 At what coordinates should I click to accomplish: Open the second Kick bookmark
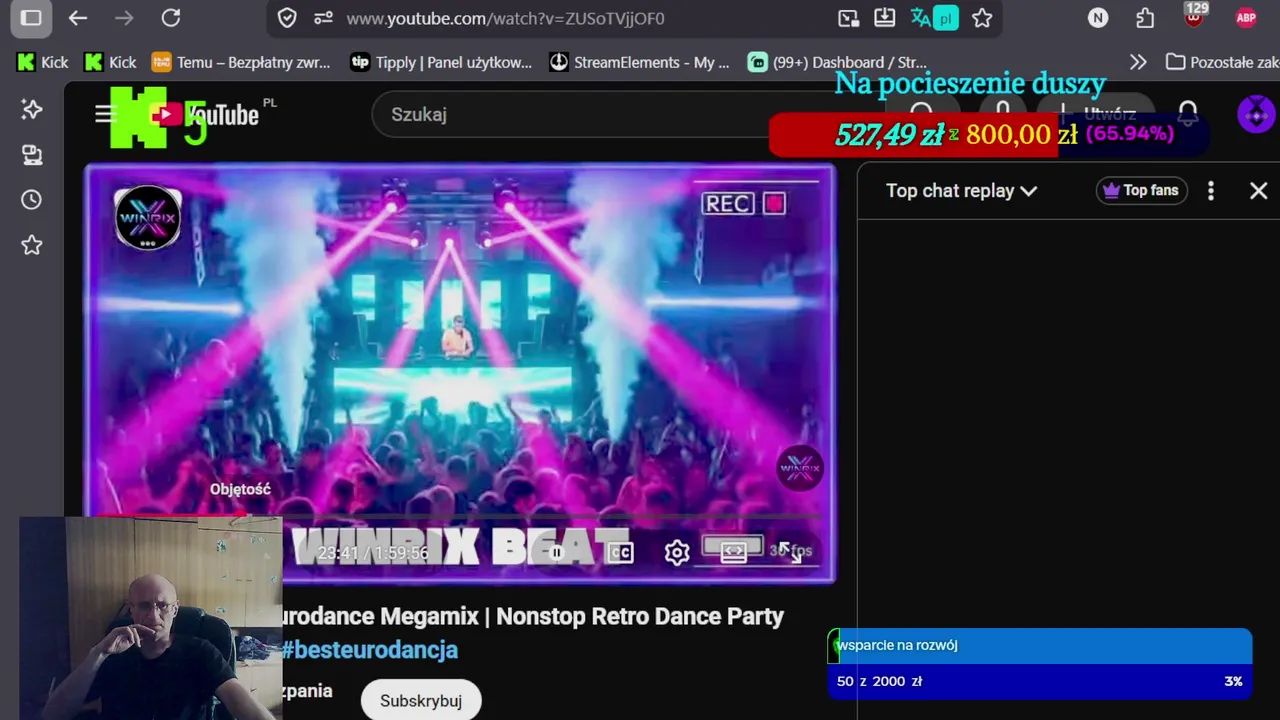point(111,62)
